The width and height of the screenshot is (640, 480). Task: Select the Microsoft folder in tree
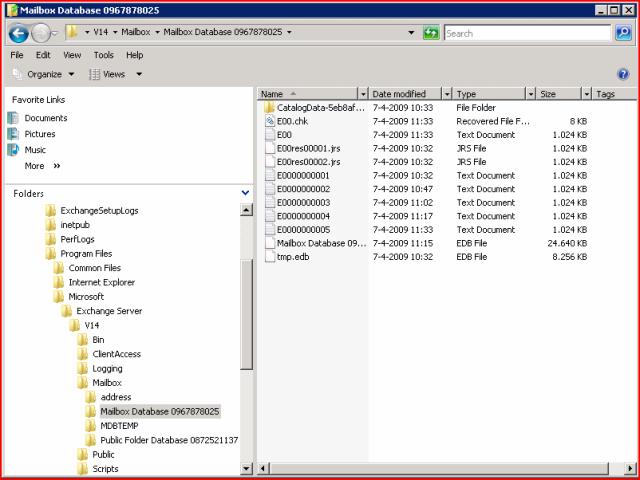click(86, 297)
